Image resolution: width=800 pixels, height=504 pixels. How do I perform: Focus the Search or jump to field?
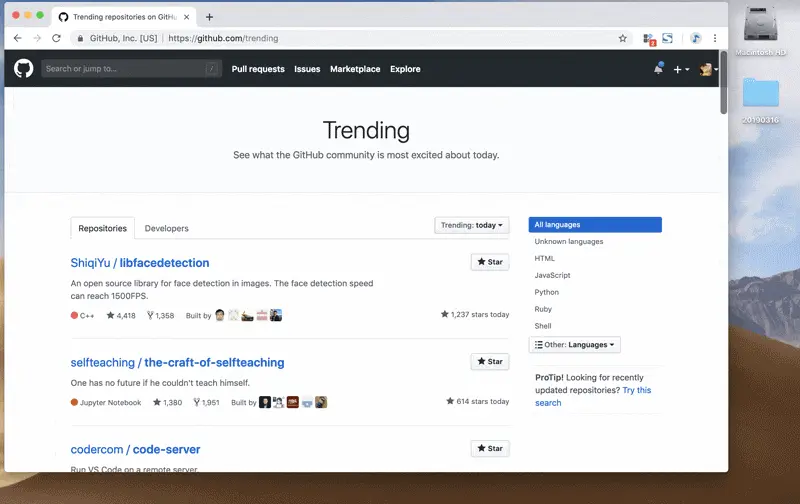click(x=131, y=68)
